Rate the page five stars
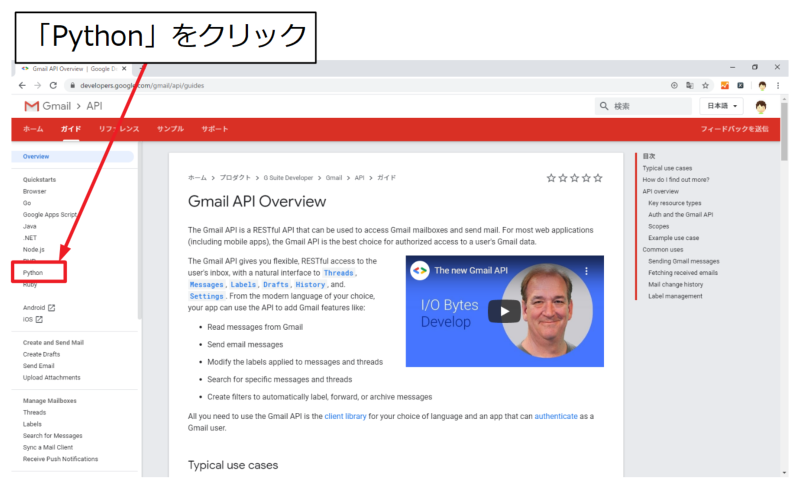 [598, 178]
